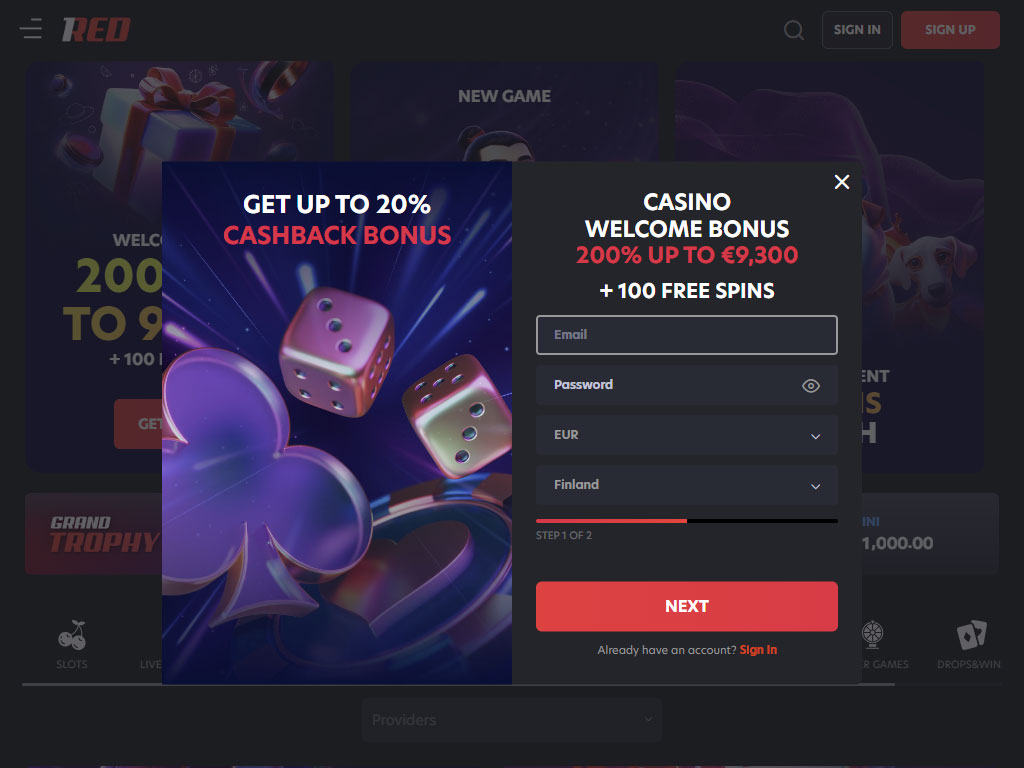1024x768 pixels.
Task: Select the Slots cherry icon
Action: [72, 635]
